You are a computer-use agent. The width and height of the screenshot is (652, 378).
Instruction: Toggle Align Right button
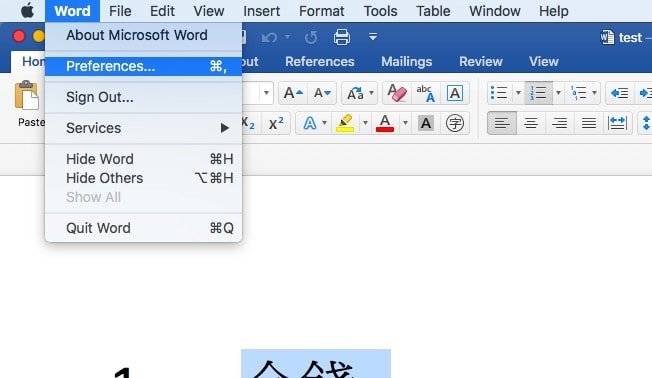click(560, 123)
